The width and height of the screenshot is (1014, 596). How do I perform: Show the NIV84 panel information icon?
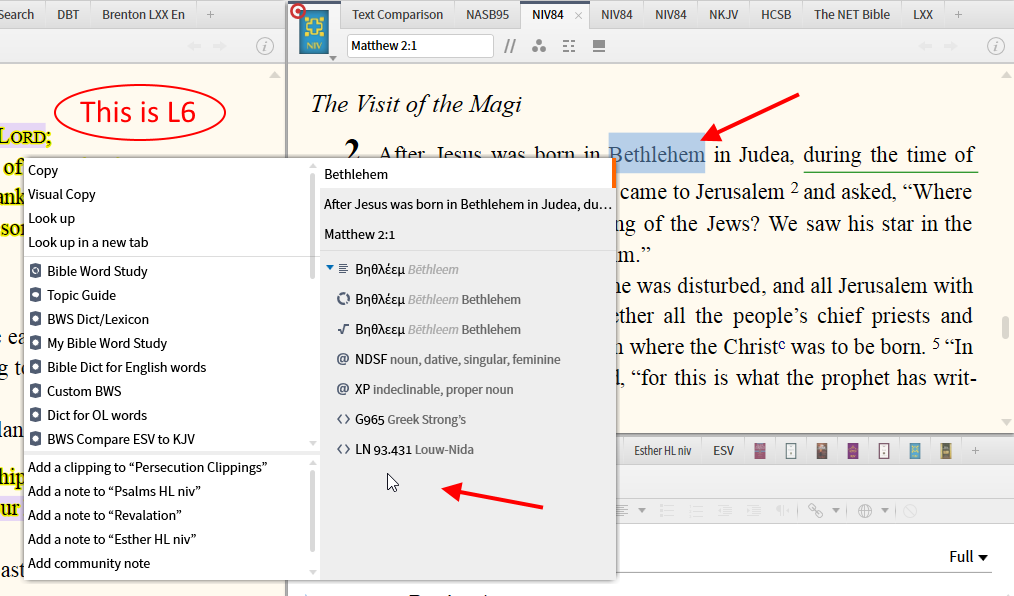click(995, 46)
